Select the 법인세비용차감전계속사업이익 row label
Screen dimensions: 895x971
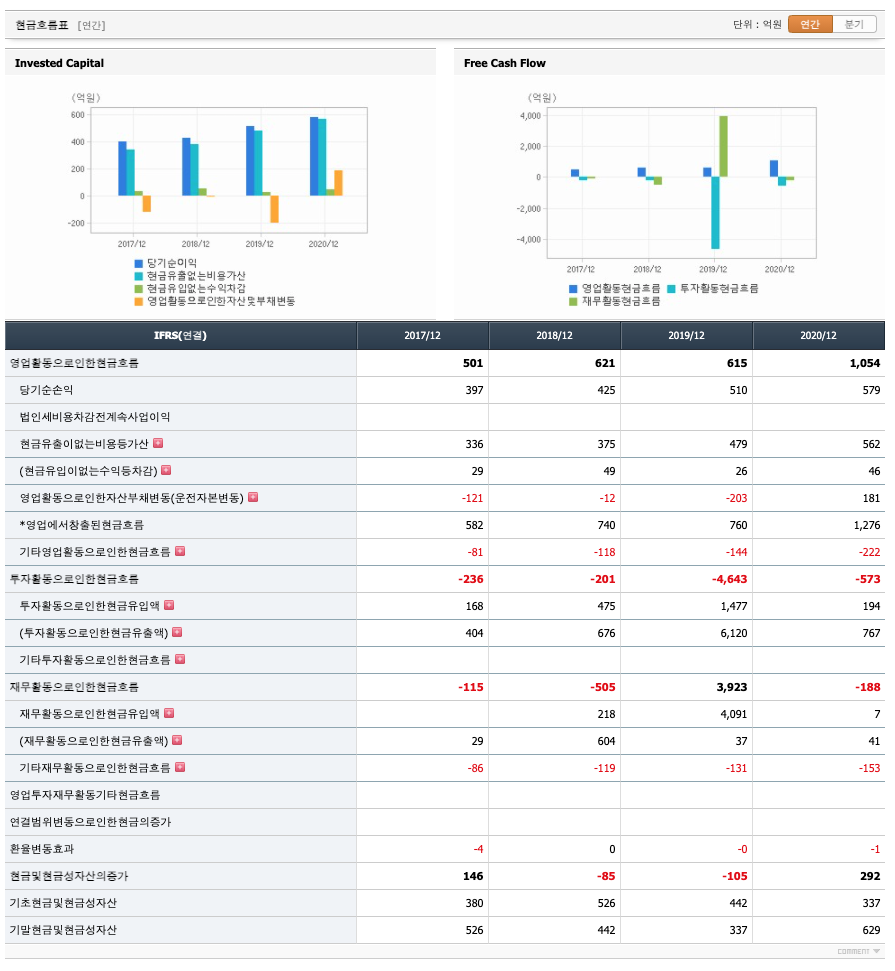(x=95, y=417)
